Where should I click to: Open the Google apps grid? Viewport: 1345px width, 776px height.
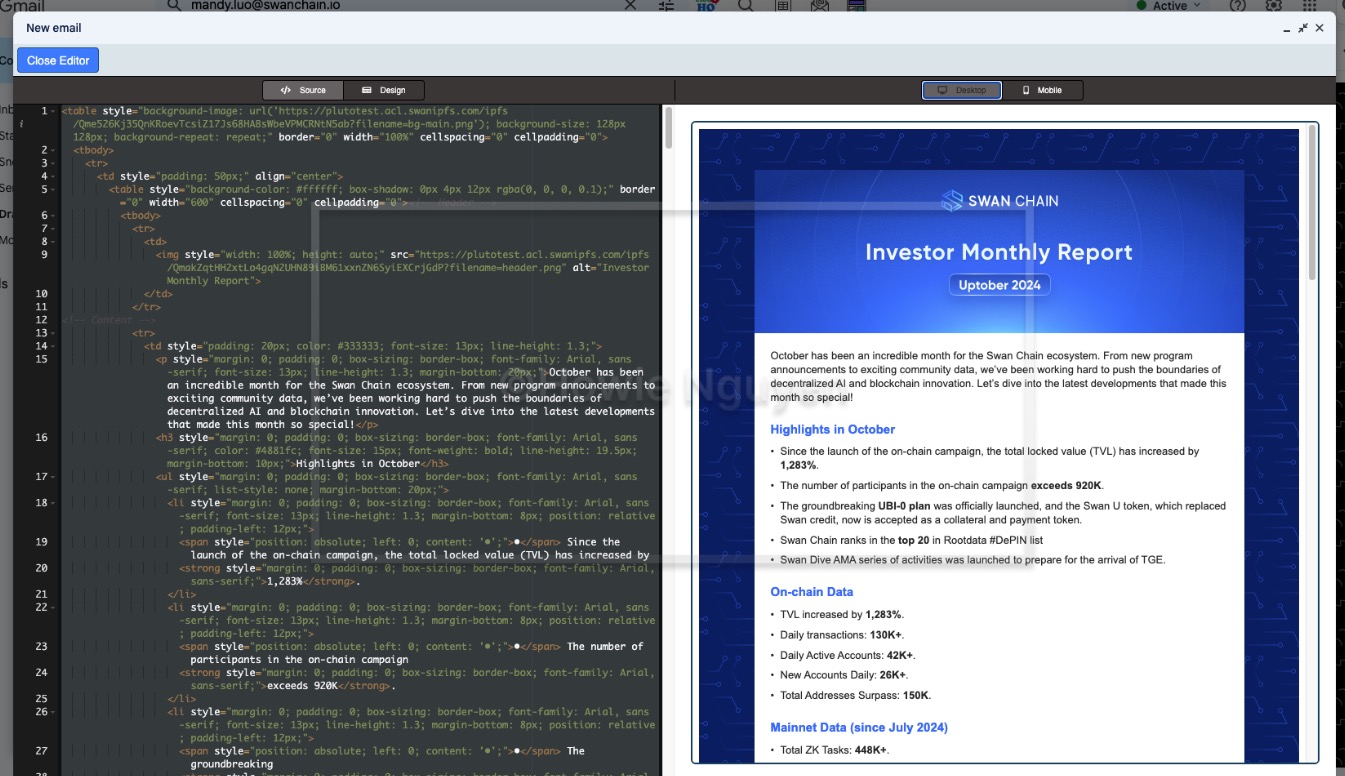[1309, 5]
